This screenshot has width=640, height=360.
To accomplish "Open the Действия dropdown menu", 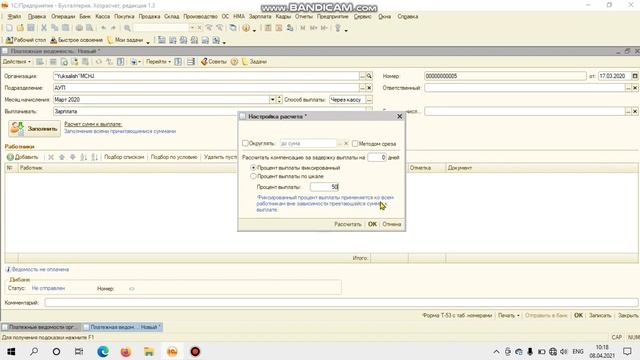I will (17, 62).
